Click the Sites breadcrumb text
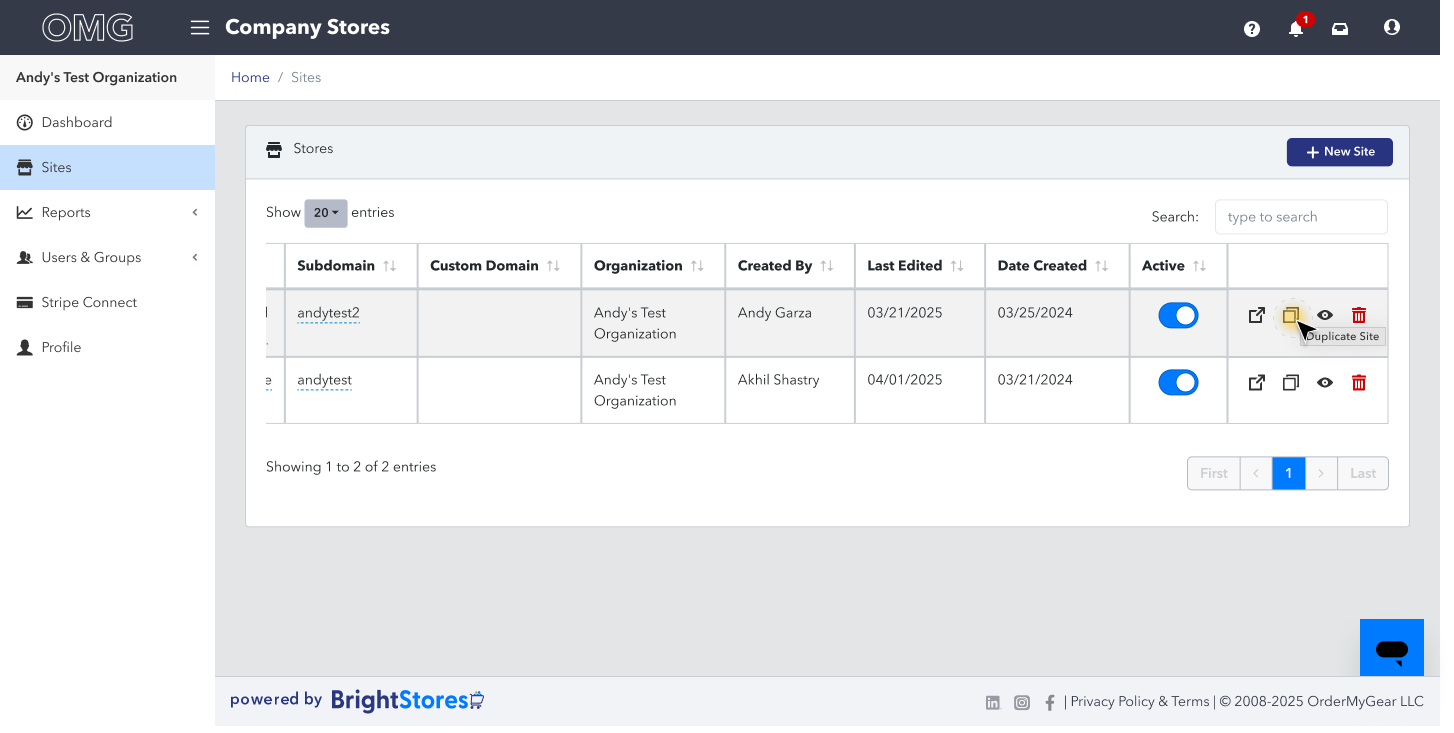1454x733 pixels. tap(306, 77)
